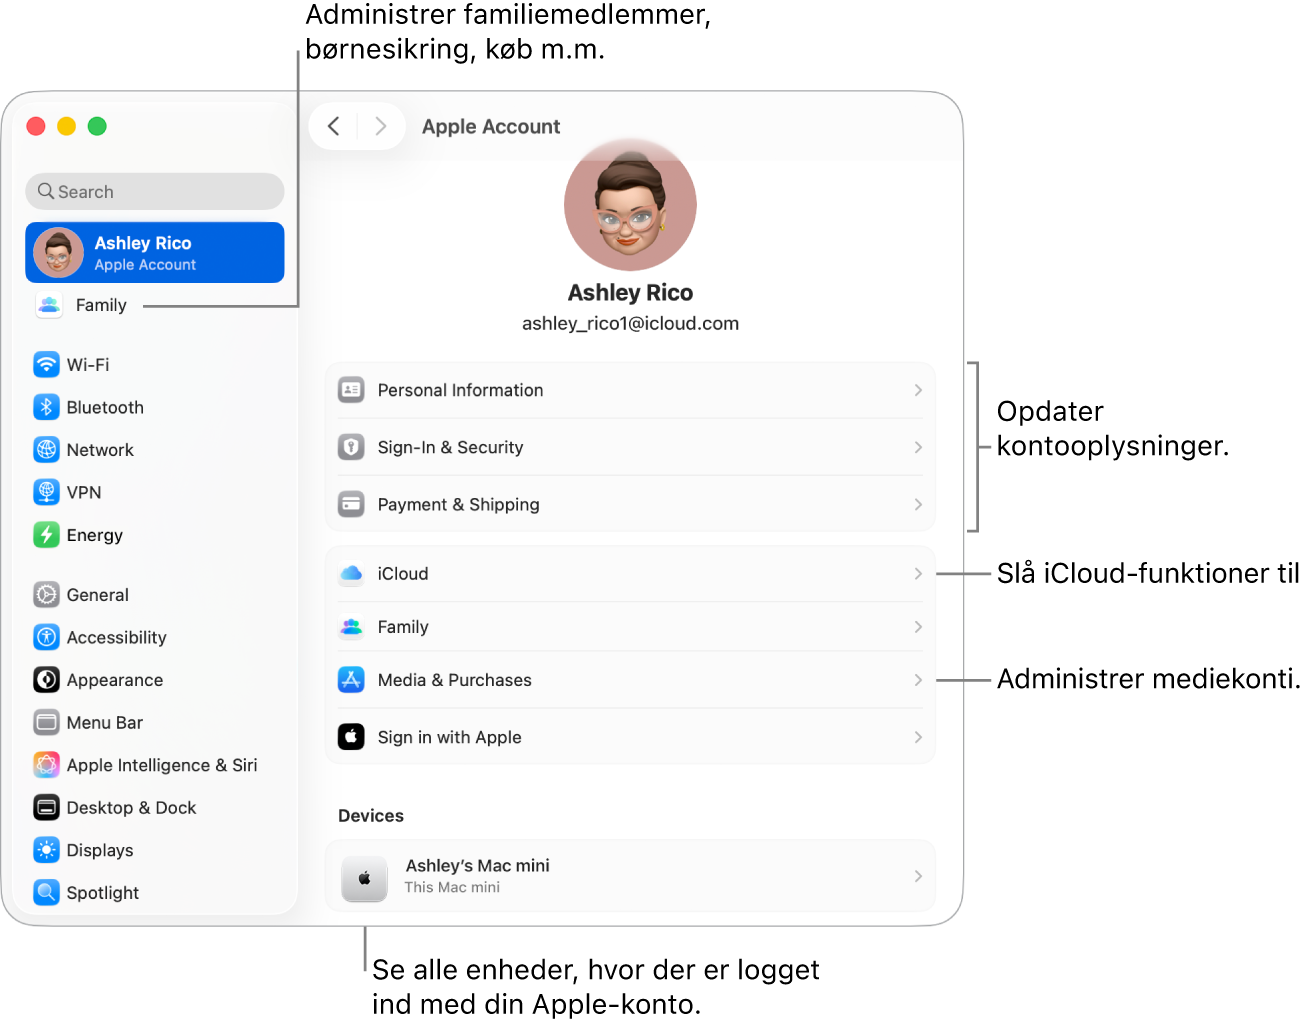Switch to Family in the sidebar
Viewport: 1314px width, 1024px height.
point(100,305)
